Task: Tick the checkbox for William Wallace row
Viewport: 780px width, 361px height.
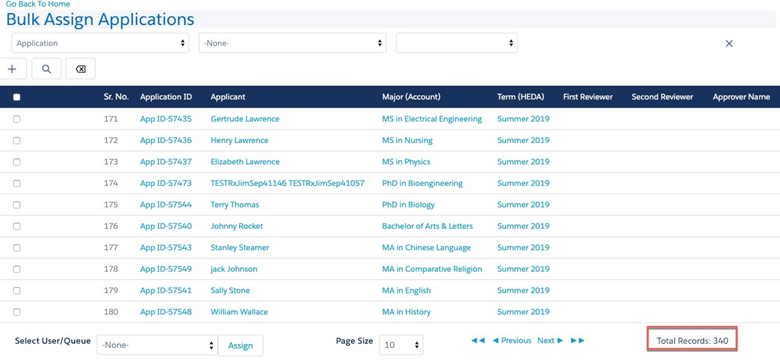Action: pos(17,312)
